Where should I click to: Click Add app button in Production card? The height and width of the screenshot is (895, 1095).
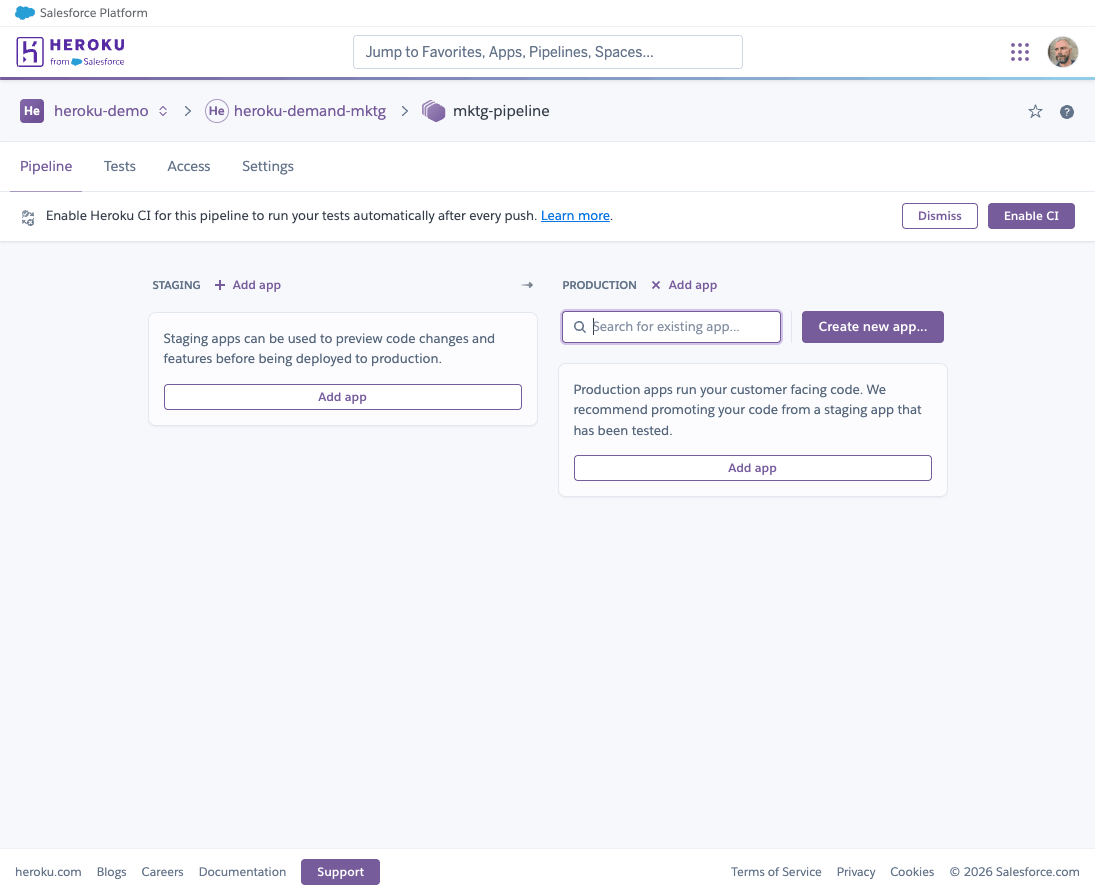tap(752, 468)
